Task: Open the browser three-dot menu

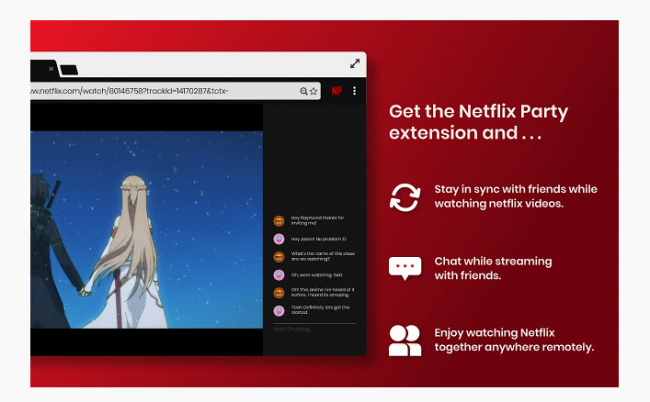Action: pos(354,90)
